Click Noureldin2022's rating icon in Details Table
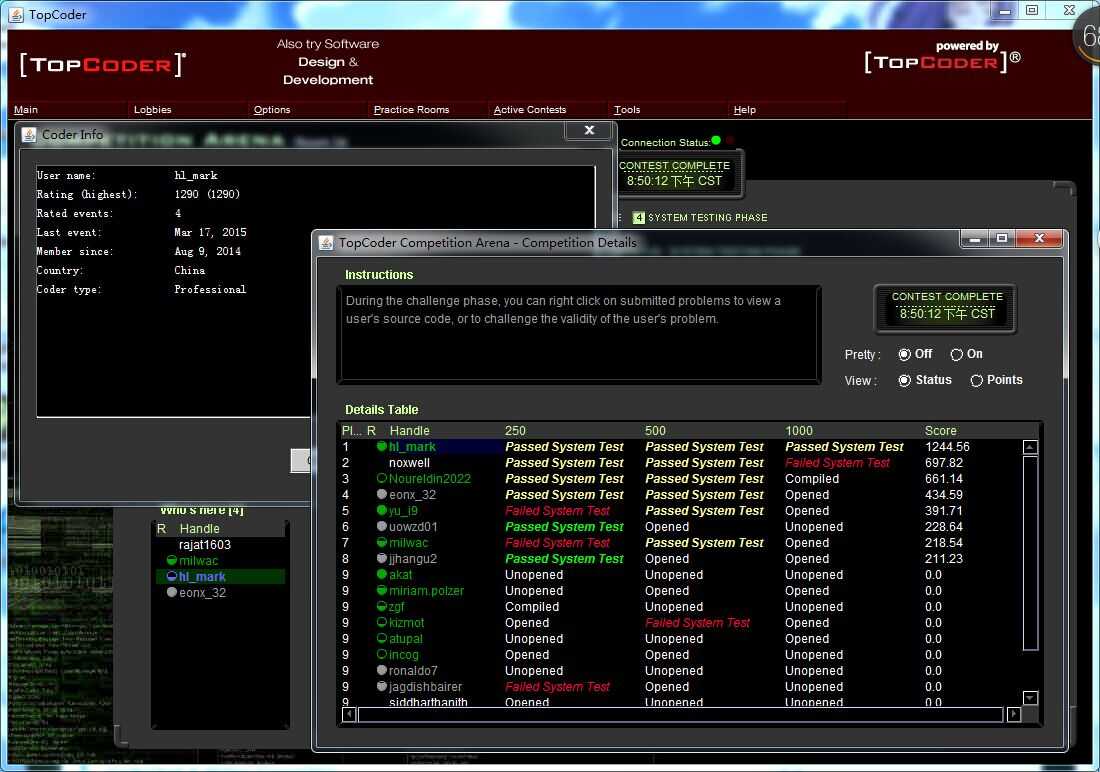Screen dimensions: 1100x772 click(x=382, y=478)
